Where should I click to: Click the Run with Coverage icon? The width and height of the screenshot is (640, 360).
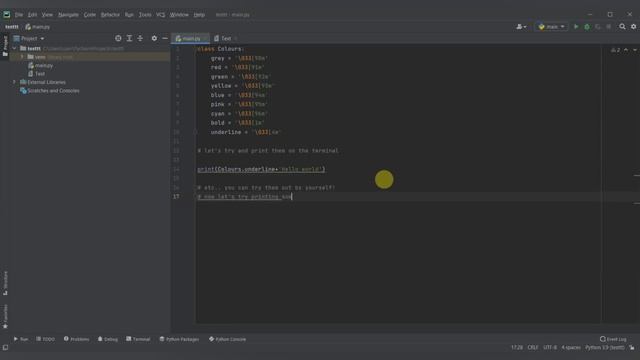[598, 27]
